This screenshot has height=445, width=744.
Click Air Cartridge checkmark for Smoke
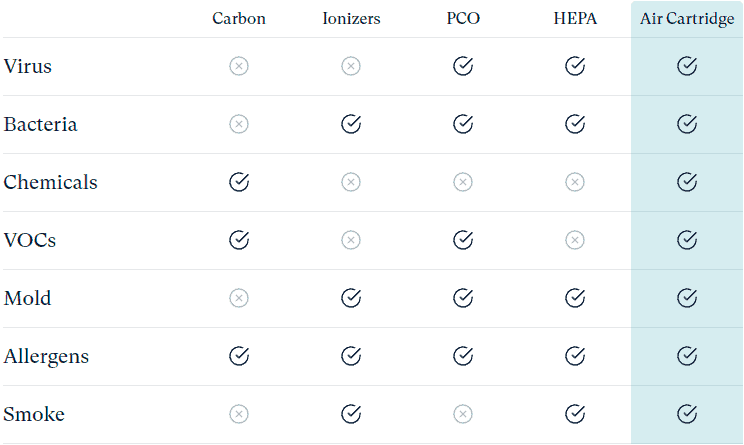click(687, 414)
